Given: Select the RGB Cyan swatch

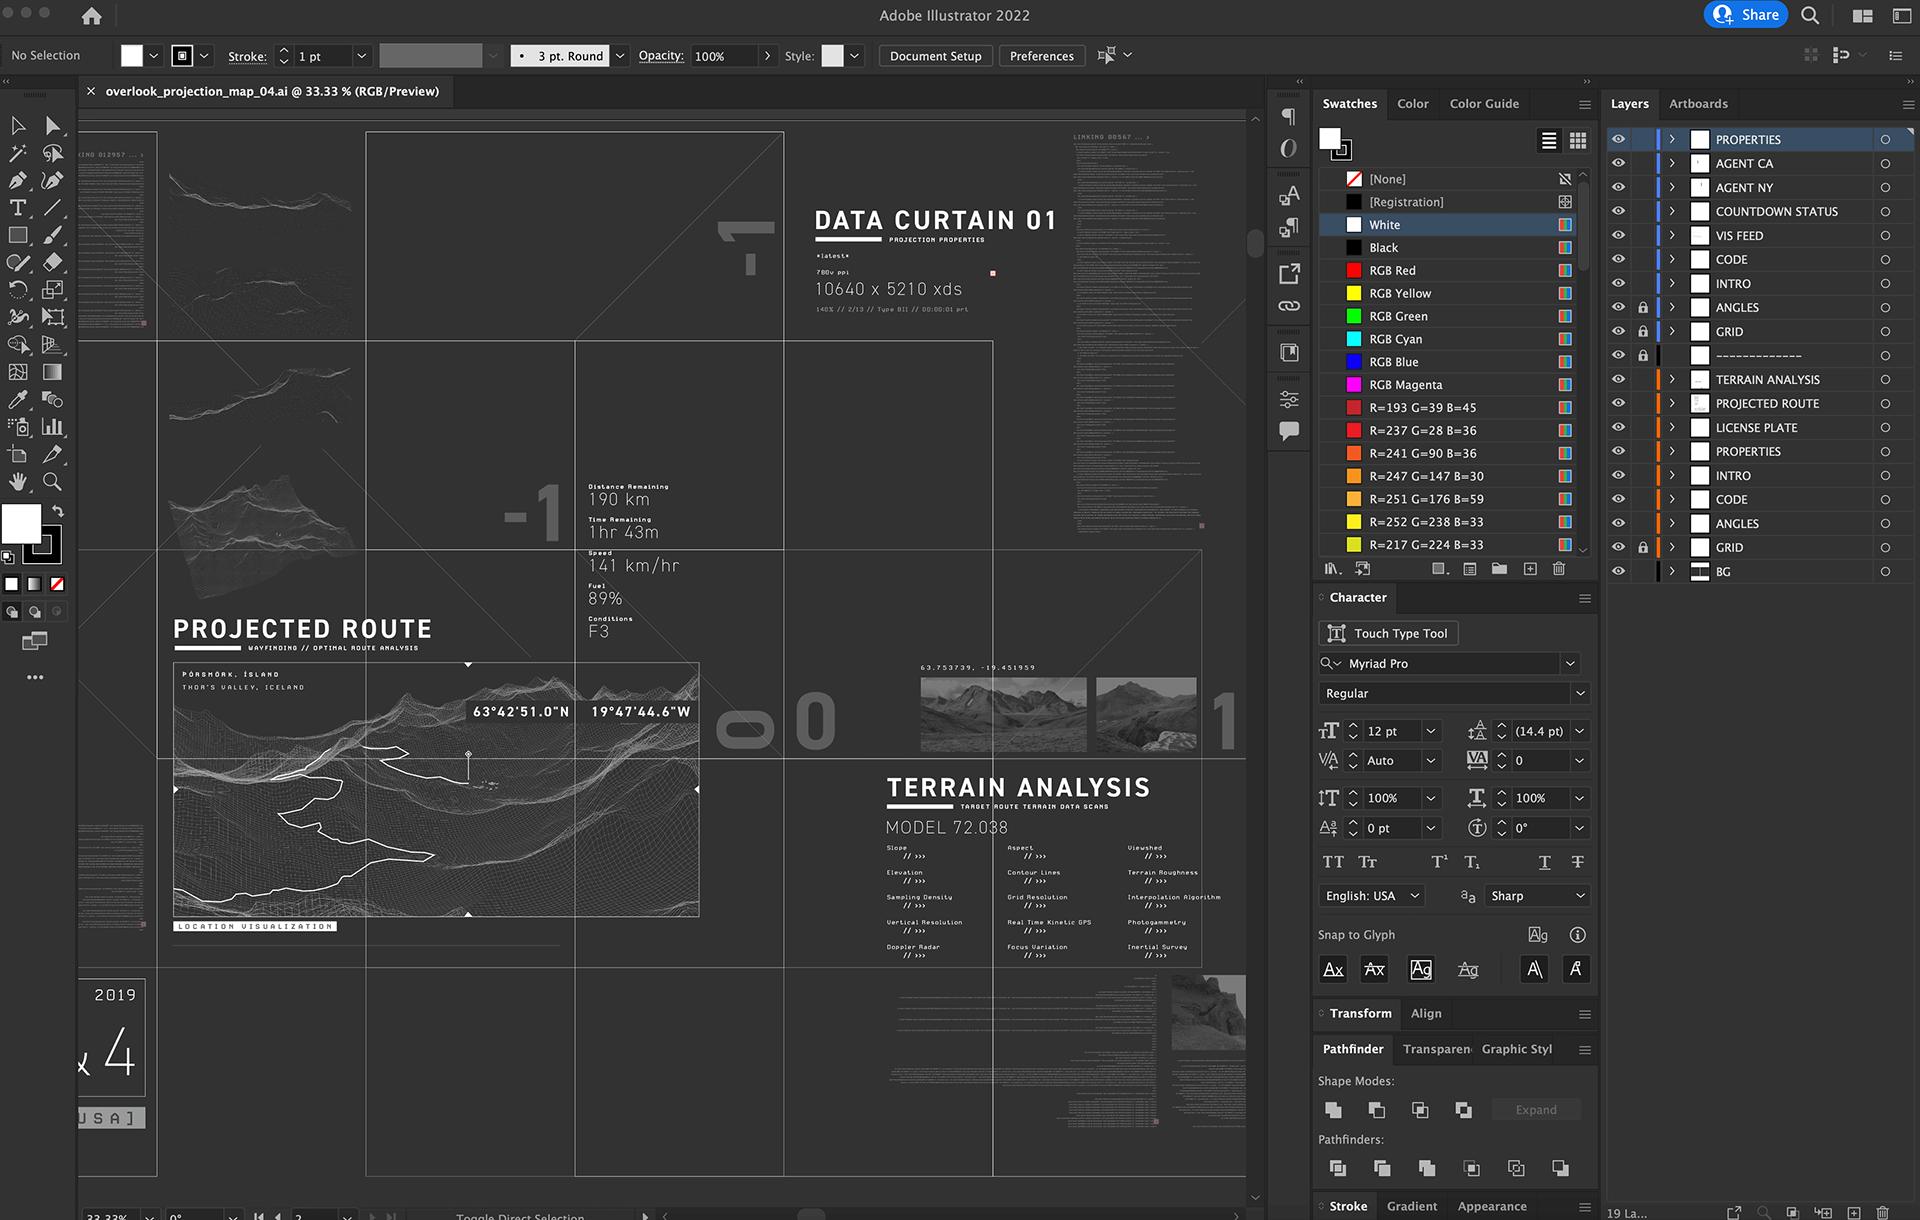Looking at the screenshot, I should point(1395,339).
